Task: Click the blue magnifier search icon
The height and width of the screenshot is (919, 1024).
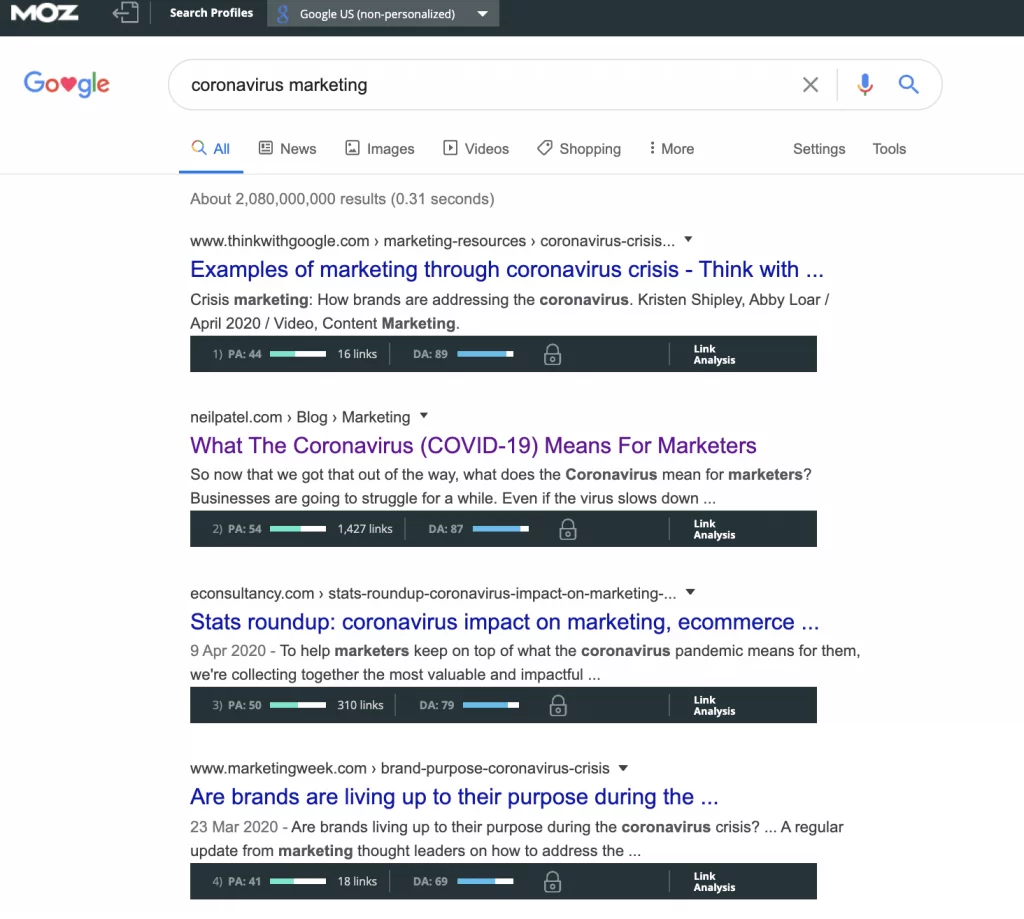Action: [x=908, y=85]
